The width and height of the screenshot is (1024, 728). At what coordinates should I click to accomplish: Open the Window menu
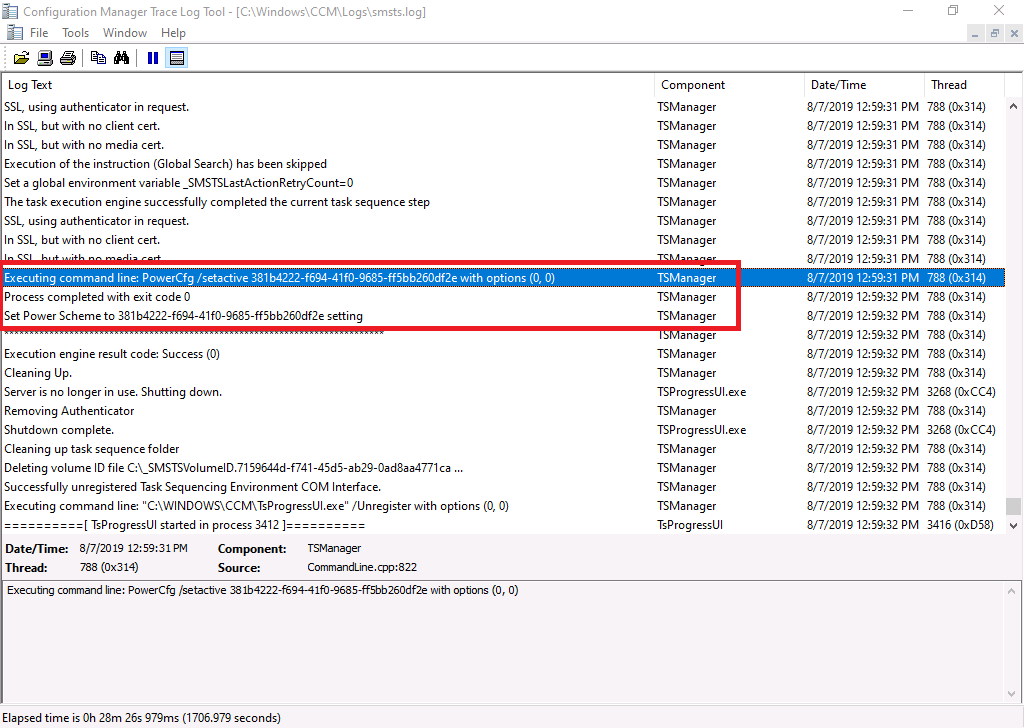pos(125,33)
